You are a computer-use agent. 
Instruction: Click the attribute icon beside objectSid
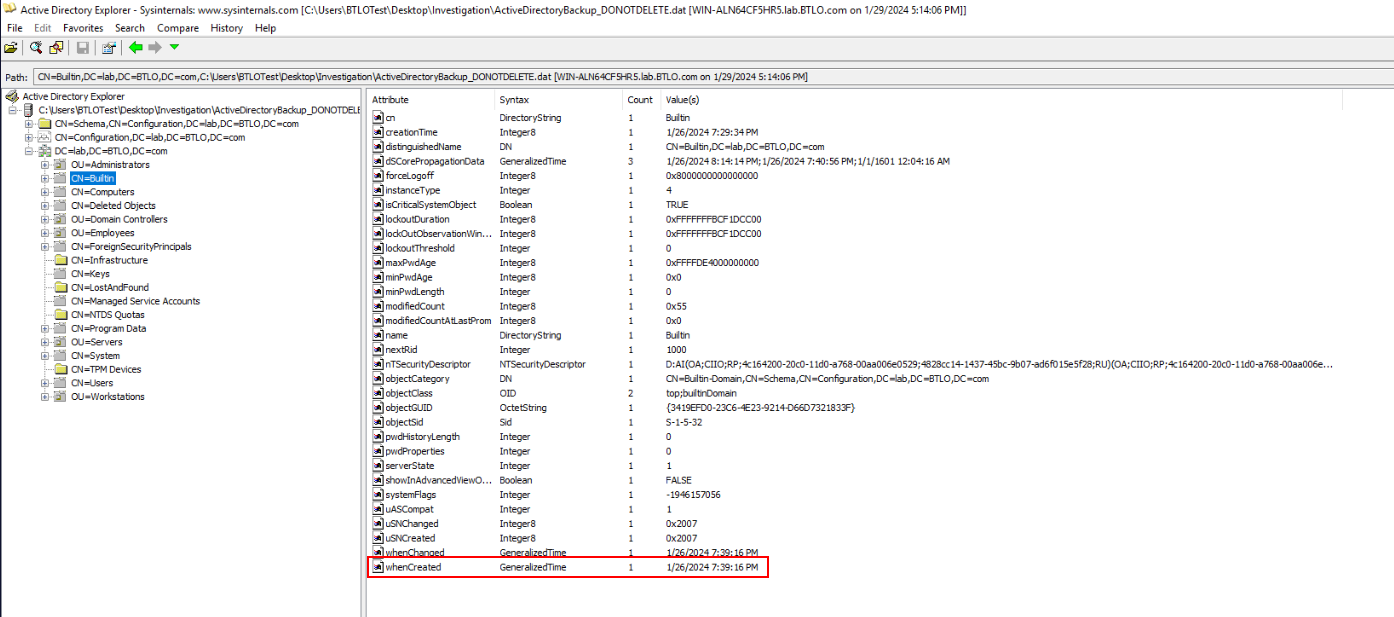pos(378,422)
